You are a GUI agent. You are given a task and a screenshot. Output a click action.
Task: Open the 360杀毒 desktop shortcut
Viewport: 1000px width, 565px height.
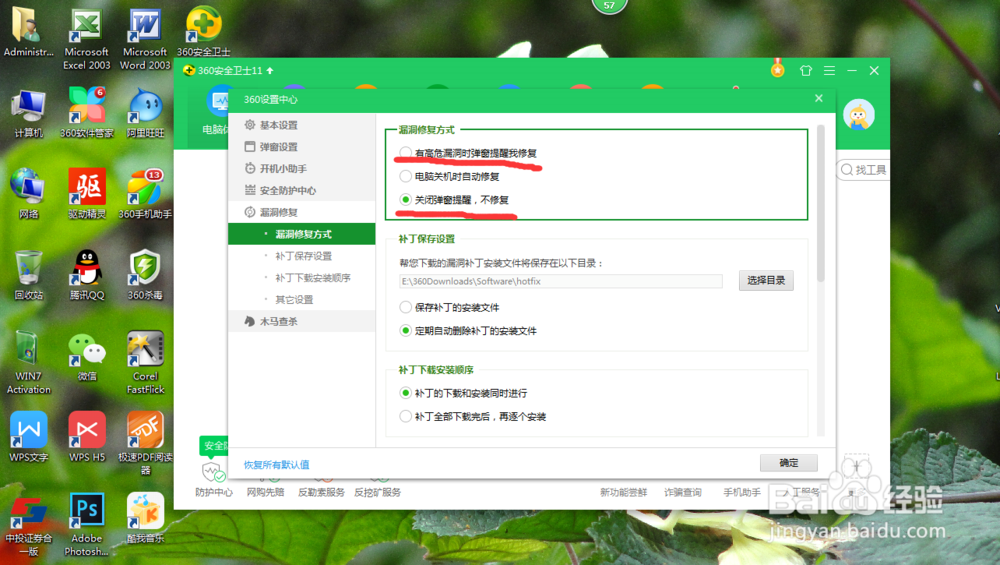(x=145, y=275)
